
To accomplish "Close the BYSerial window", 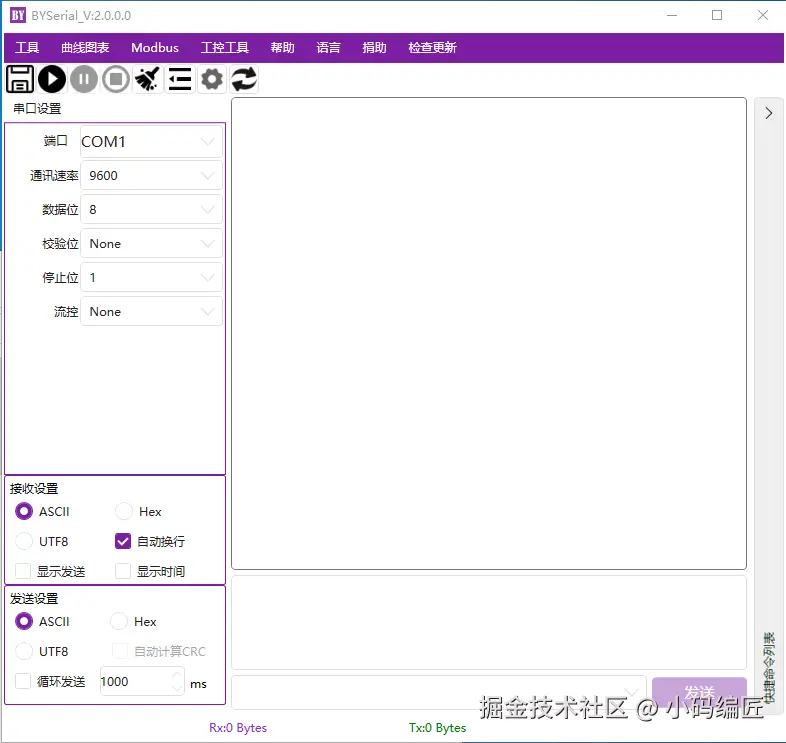I will pos(763,15).
